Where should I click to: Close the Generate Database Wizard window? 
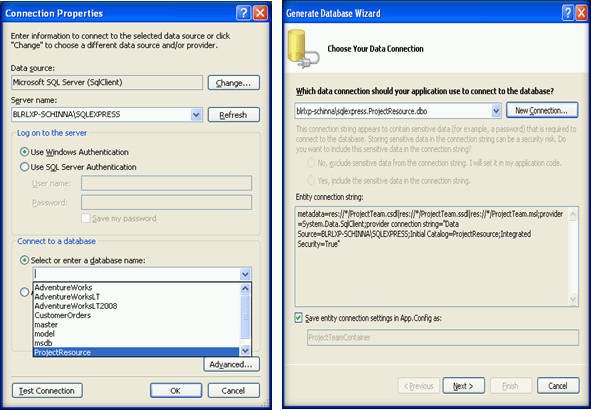pos(582,13)
